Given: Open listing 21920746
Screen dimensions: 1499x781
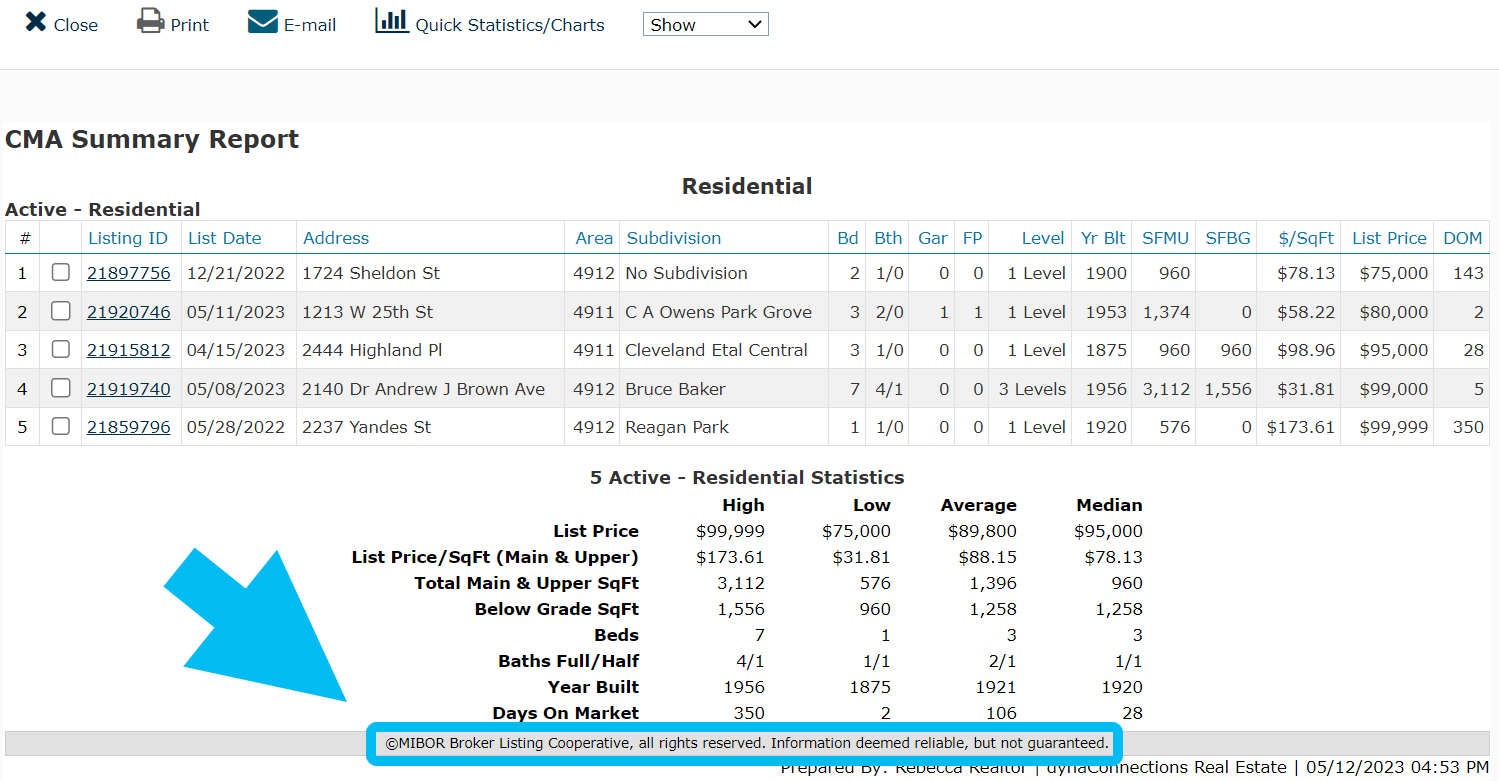Looking at the screenshot, I should point(129,312).
